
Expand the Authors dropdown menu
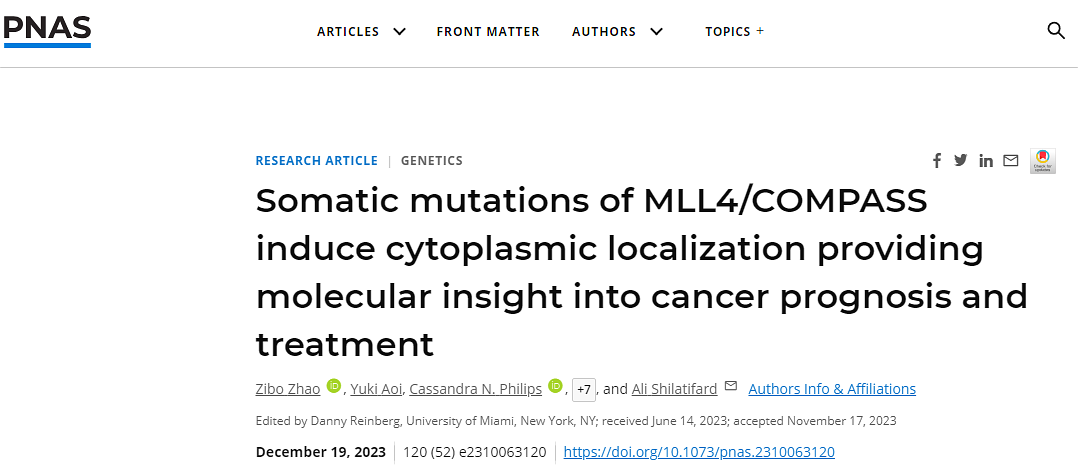tap(617, 32)
